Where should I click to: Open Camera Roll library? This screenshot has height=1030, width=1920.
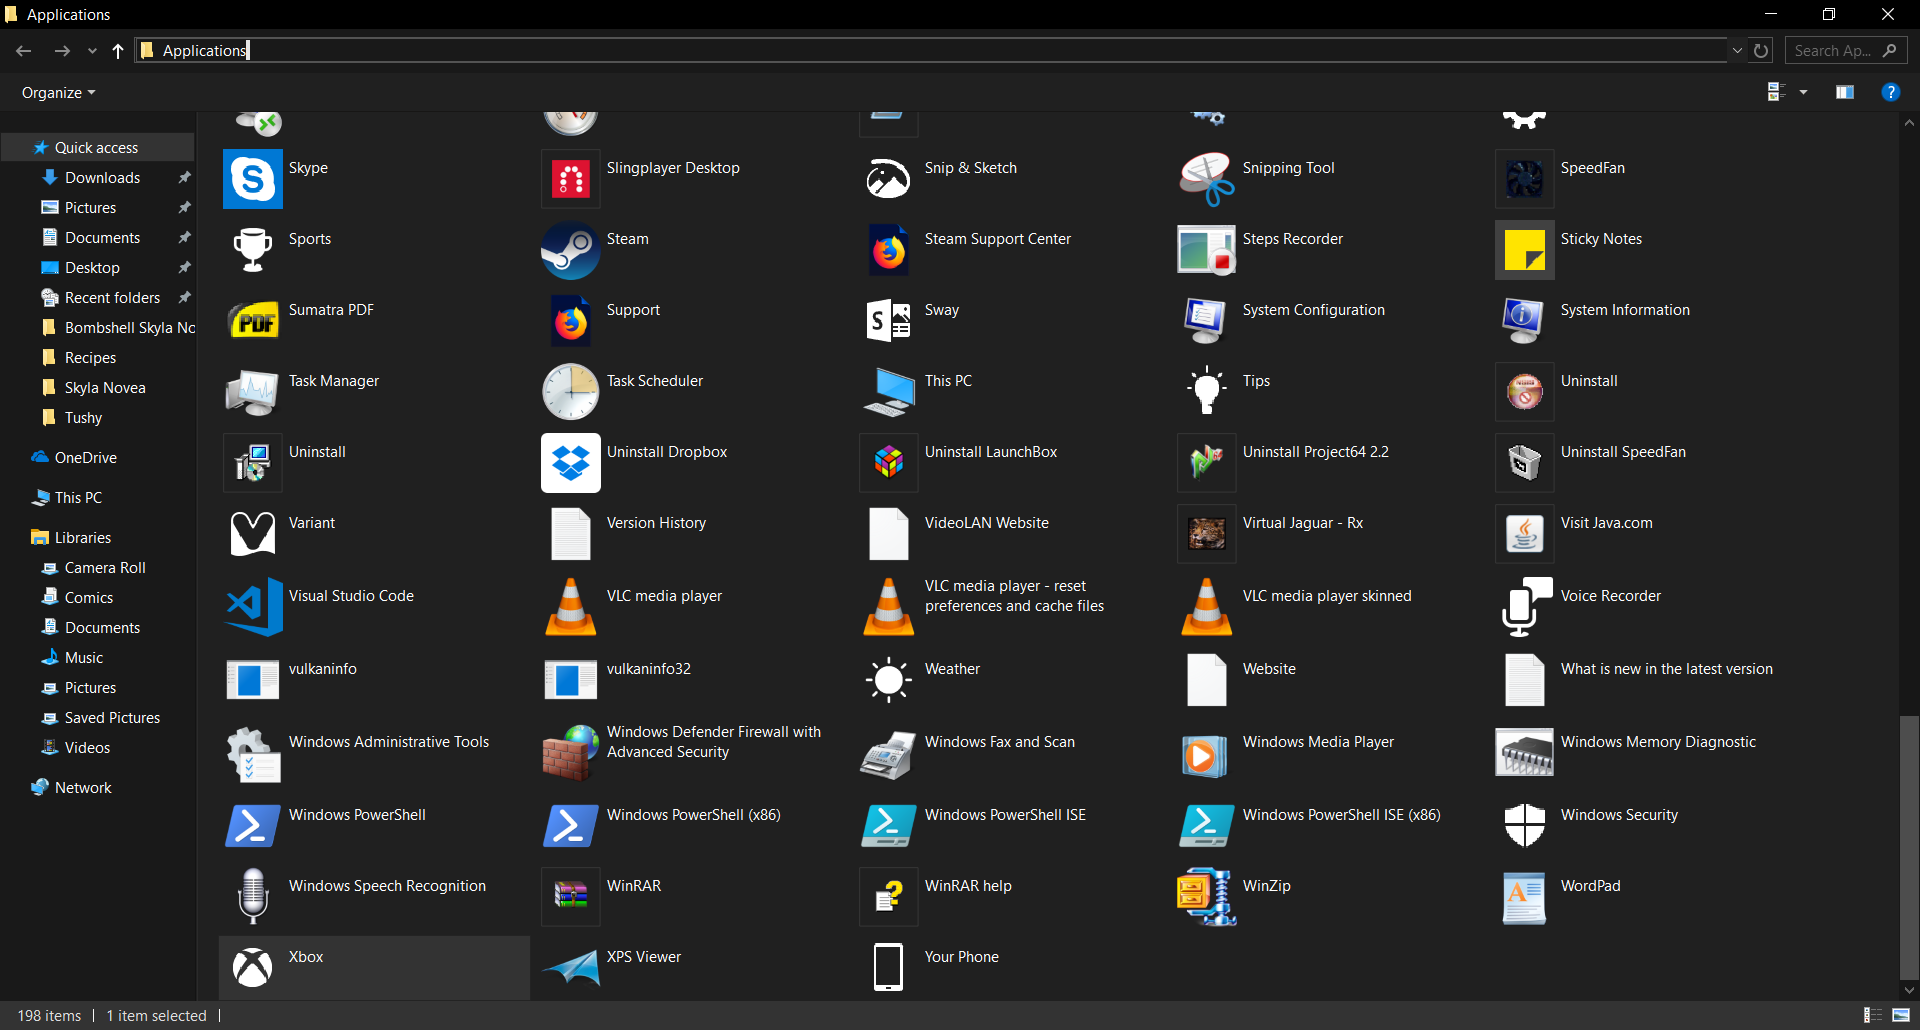[x=105, y=567]
